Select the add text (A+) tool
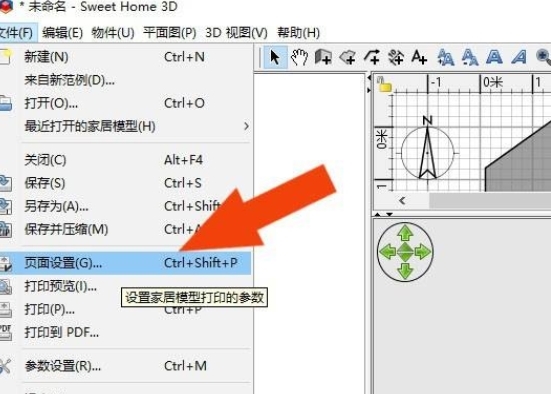The width and height of the screenshot is (551, 394). (x=419, y=57)
